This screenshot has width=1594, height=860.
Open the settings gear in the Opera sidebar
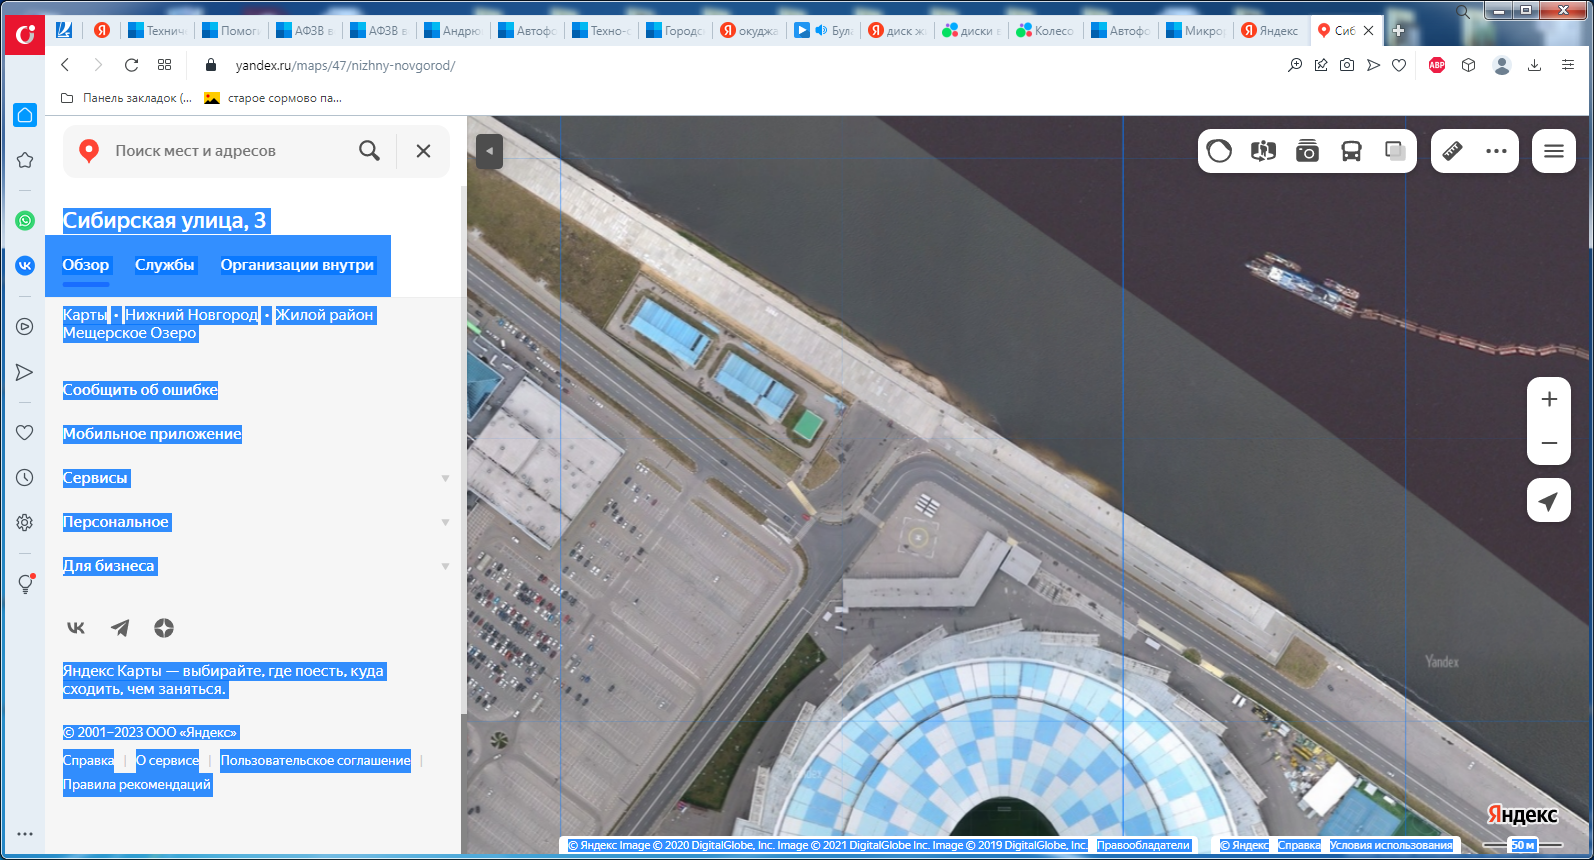click(25, 522)
